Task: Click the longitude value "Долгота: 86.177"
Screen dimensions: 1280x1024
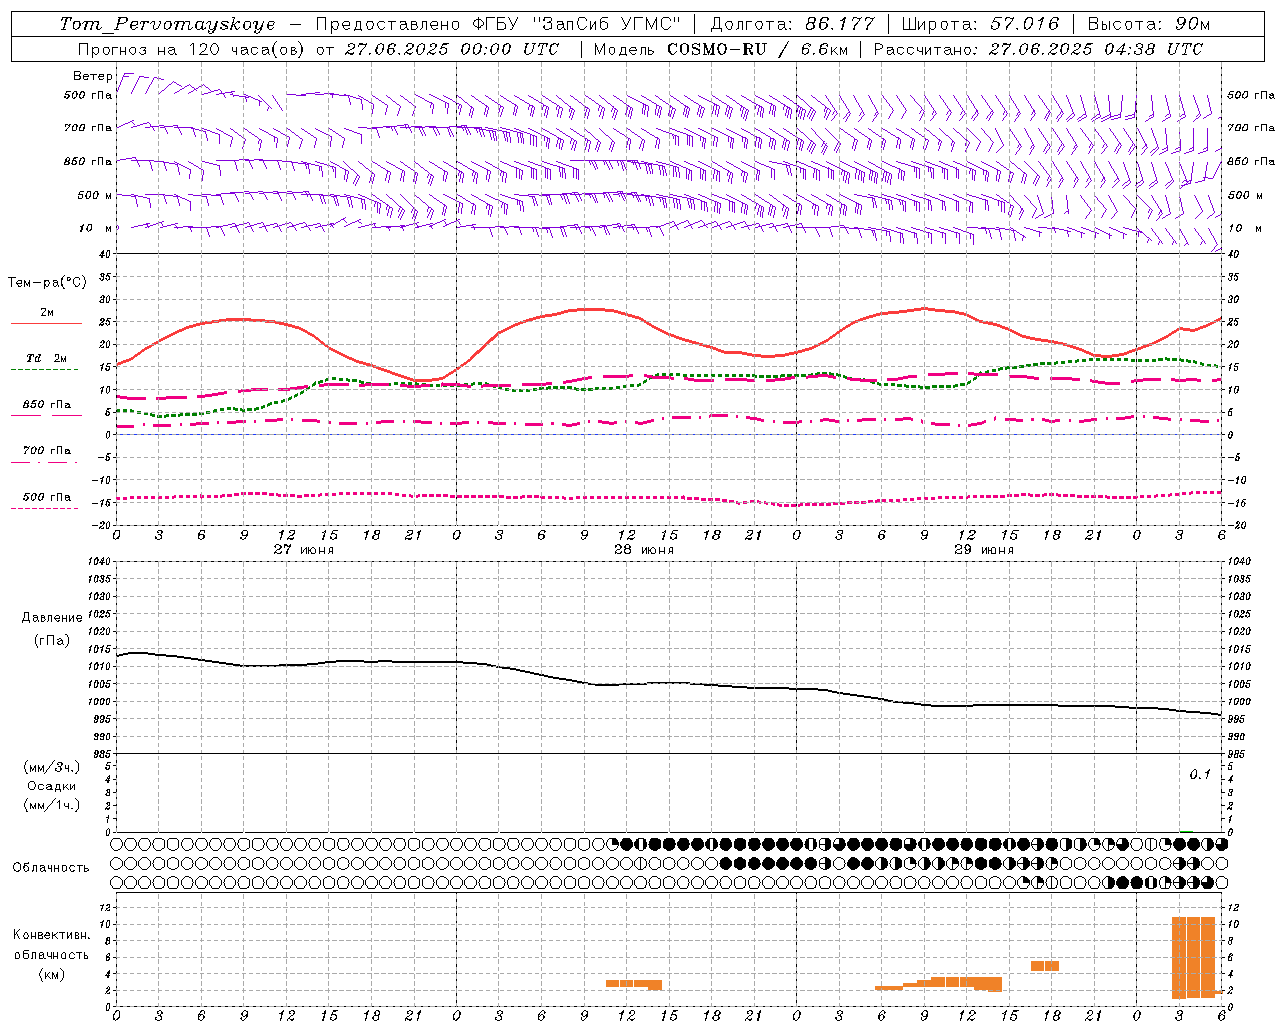Action: point(792,24)
